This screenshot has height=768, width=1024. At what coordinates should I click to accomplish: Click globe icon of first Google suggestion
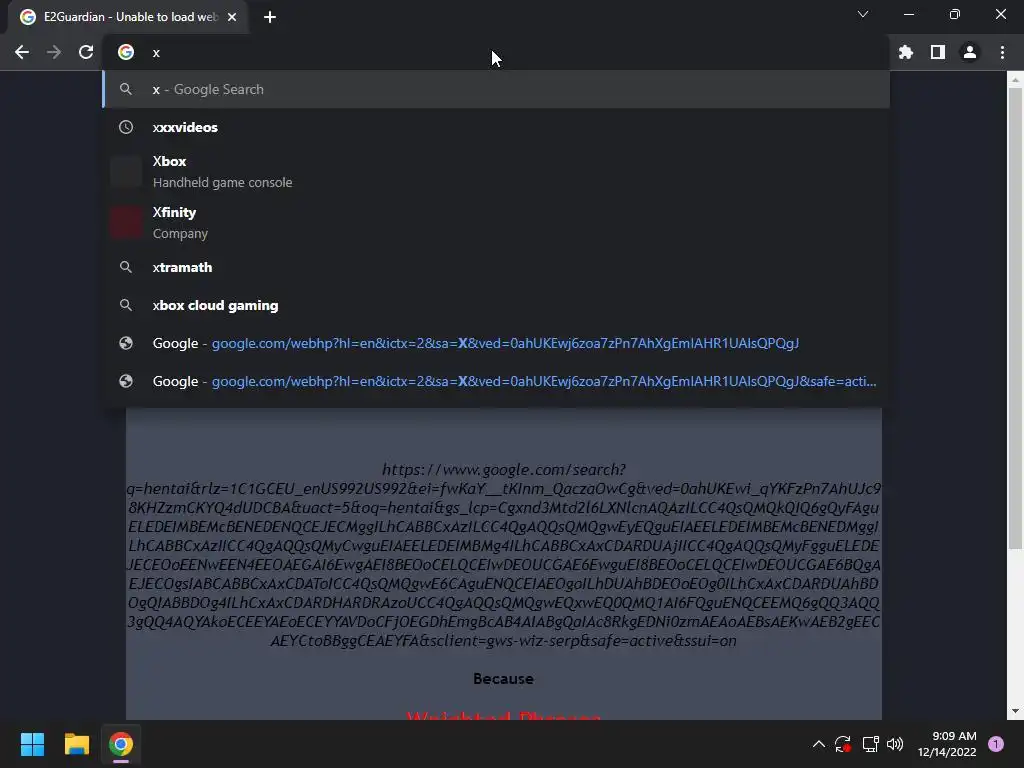point(126,343)
